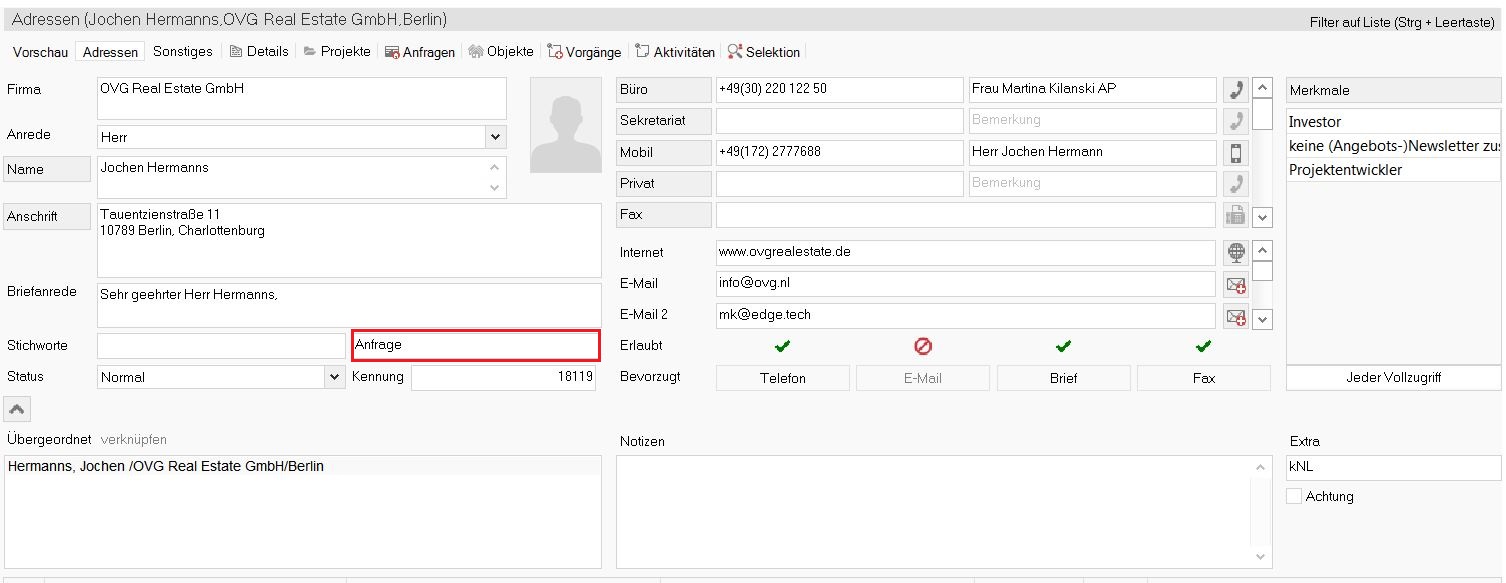1506x583 pixels.
Task: Click the phone dial icon beside Büro number
Action: click(1236, 90)
